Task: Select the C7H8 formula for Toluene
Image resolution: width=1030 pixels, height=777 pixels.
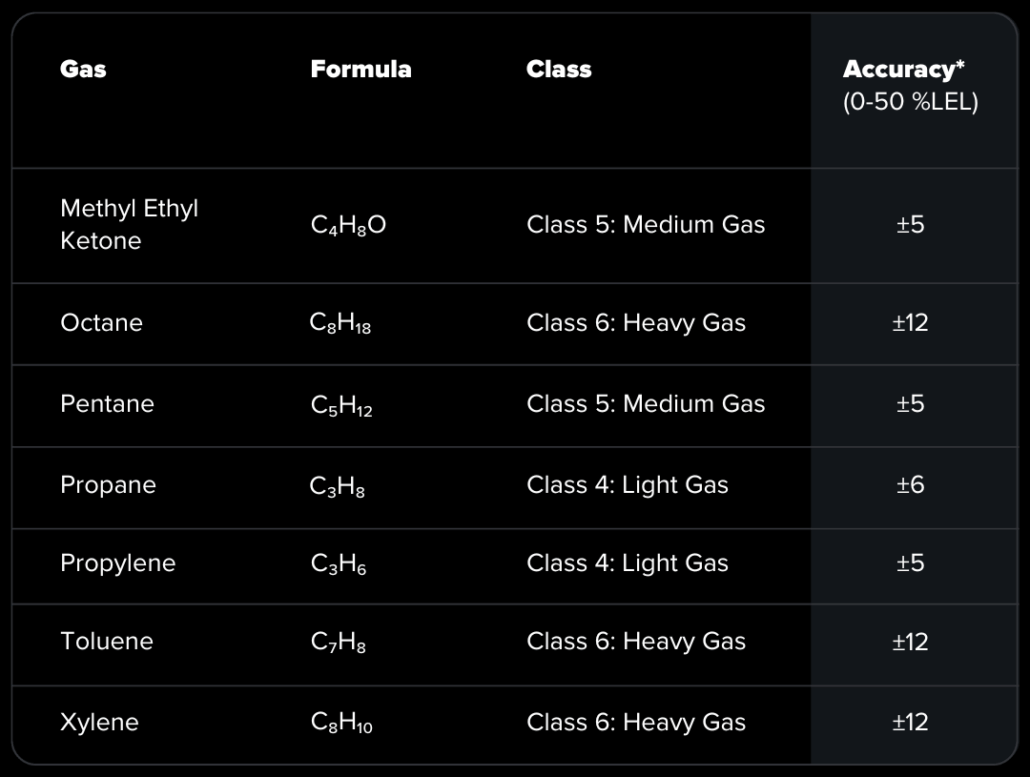Action: point(338,642)
